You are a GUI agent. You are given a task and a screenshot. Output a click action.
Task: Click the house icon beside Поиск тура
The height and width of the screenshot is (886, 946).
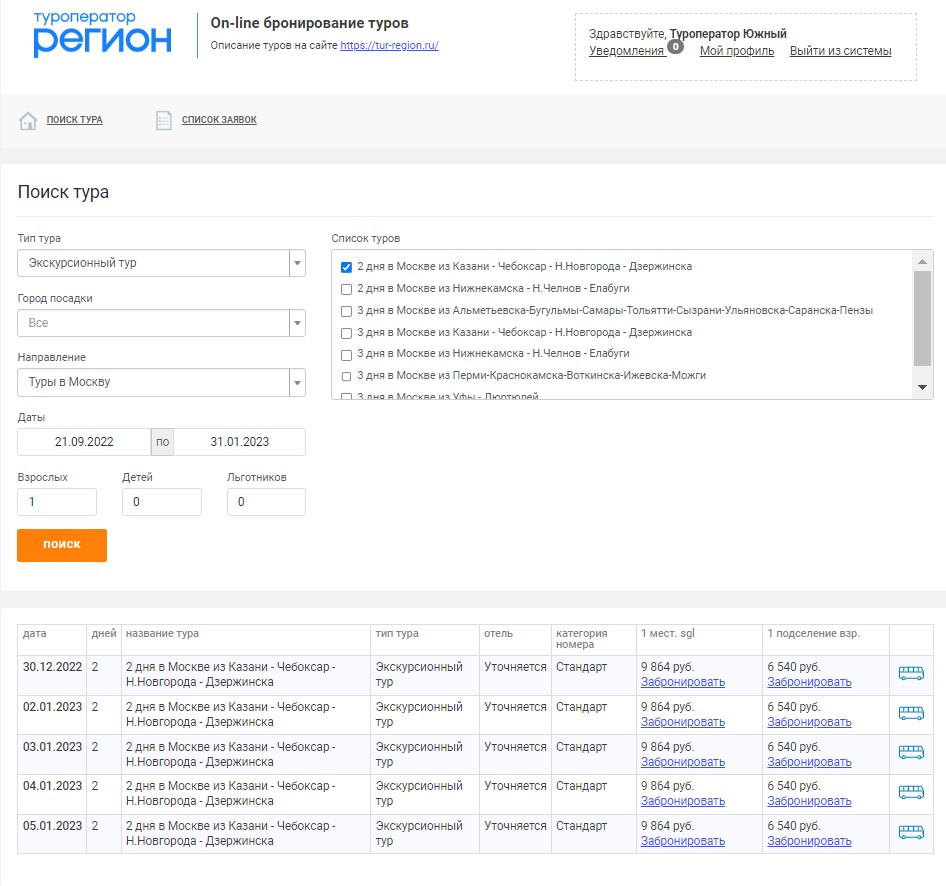28,121
